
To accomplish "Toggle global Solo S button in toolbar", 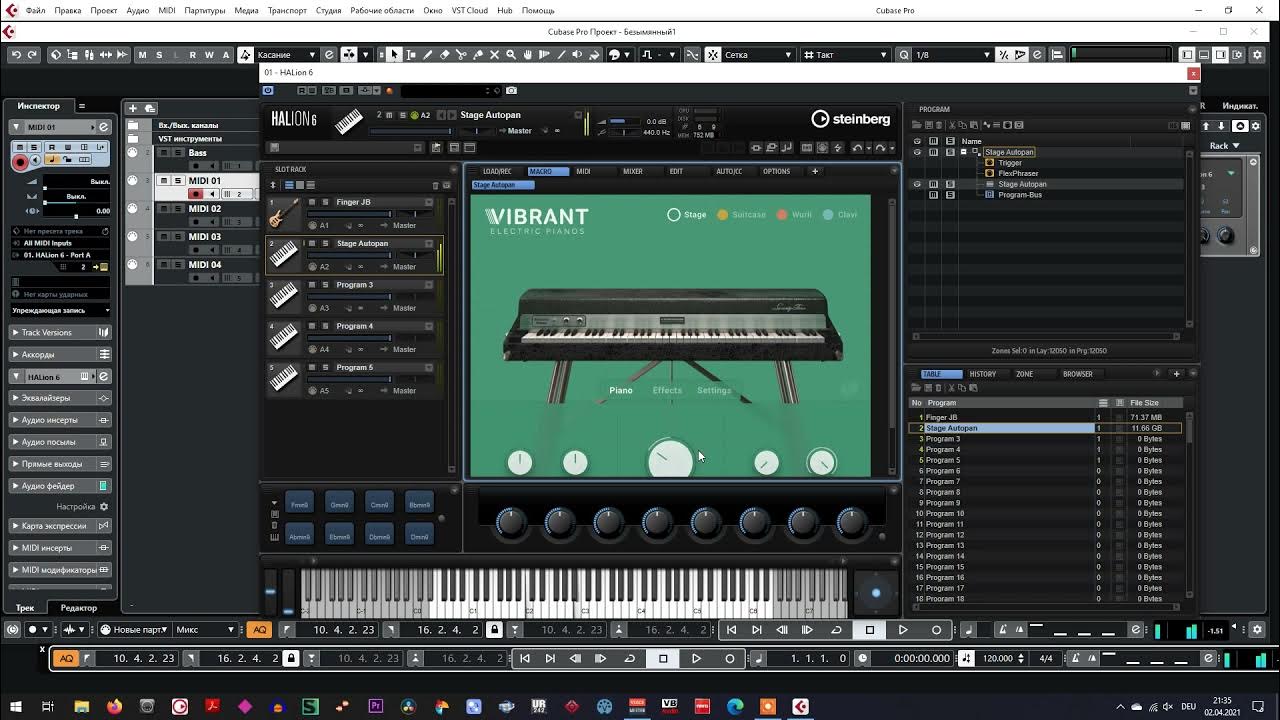I will pyautogui.click(x=159, y=55).
